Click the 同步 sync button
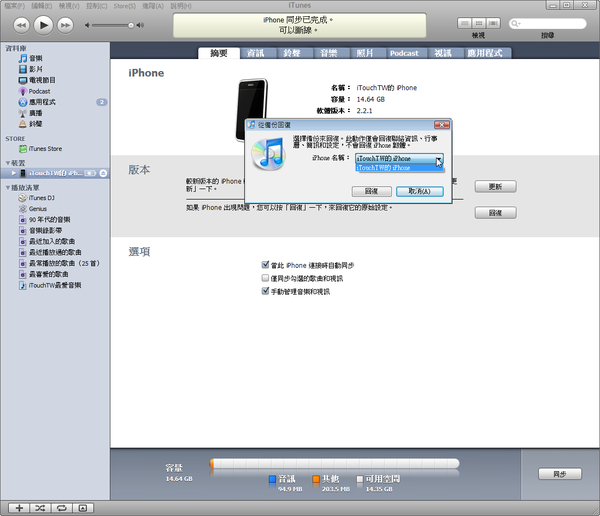The height and width of the screenshot is (516, 600). [560, 474]
